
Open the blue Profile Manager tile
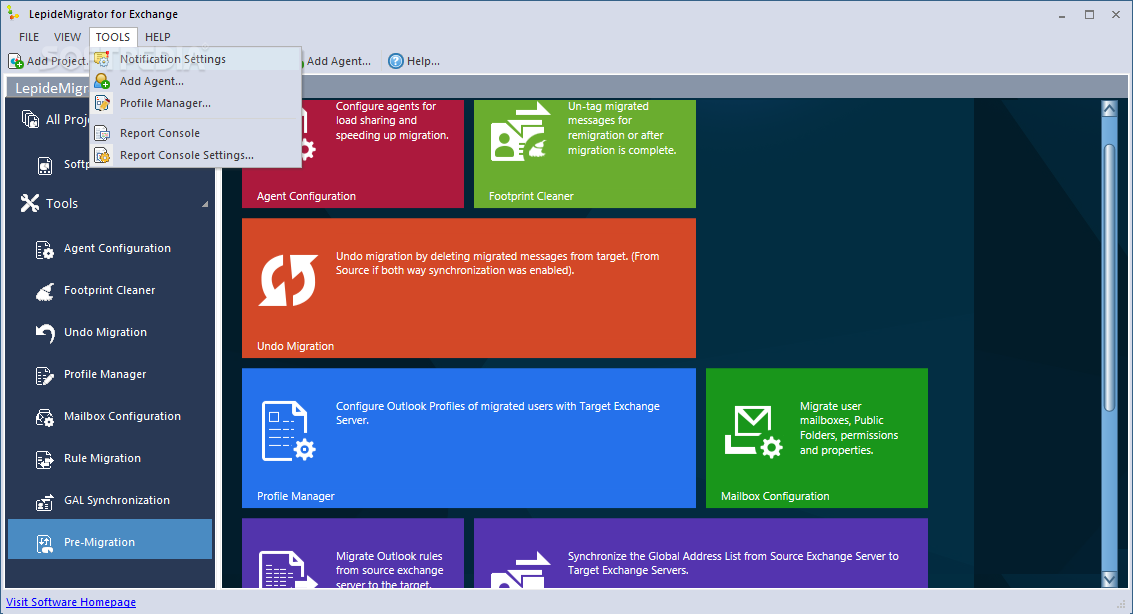click(469, 438)
